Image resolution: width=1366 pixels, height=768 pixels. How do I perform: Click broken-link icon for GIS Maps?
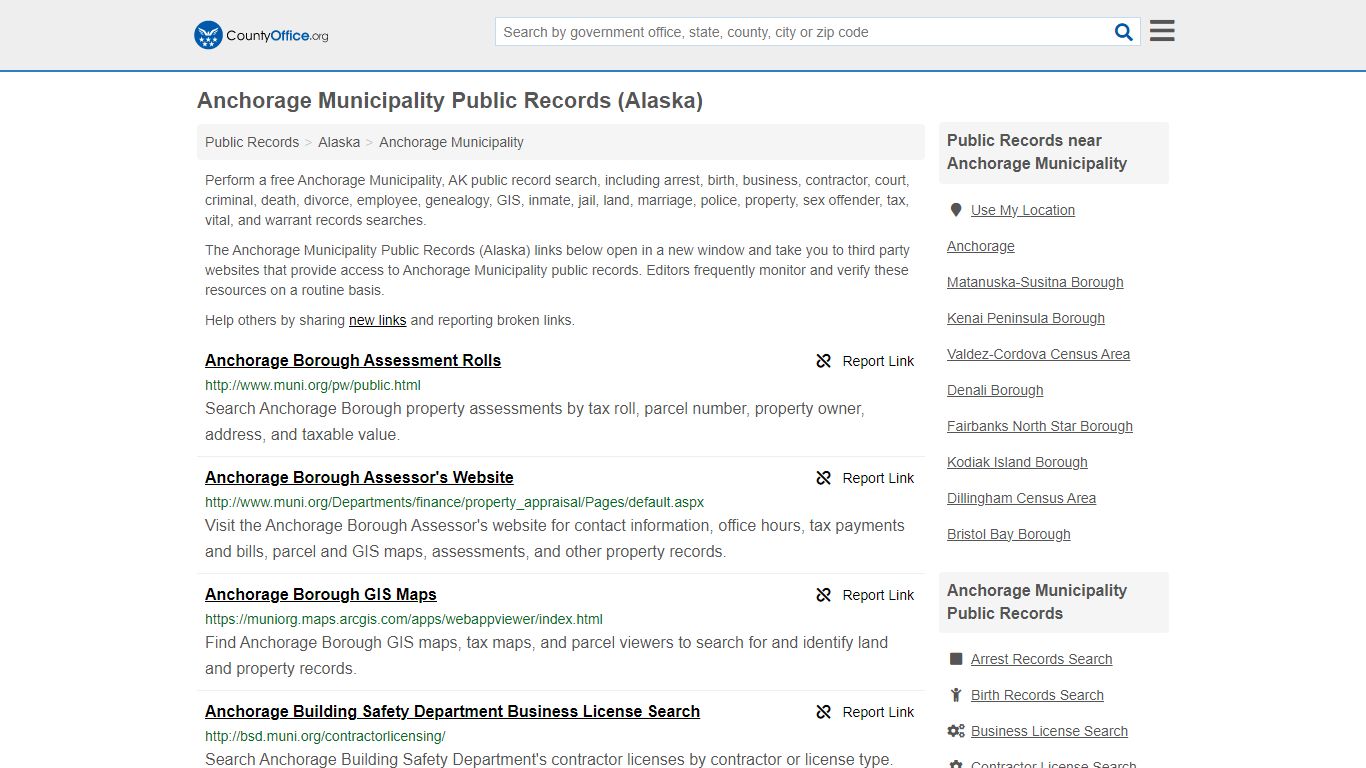pyautogui.click(x=824, y=595)
